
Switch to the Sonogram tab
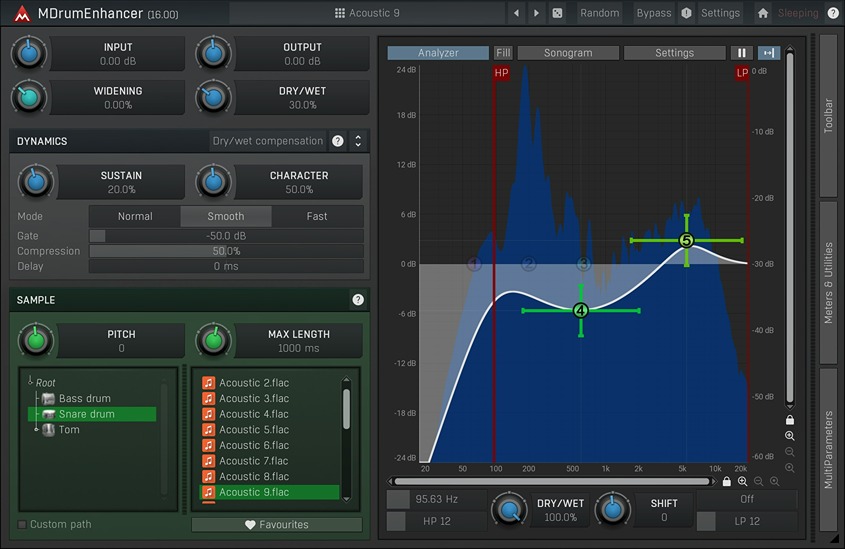pyautogui.click(x=567, y=53)
